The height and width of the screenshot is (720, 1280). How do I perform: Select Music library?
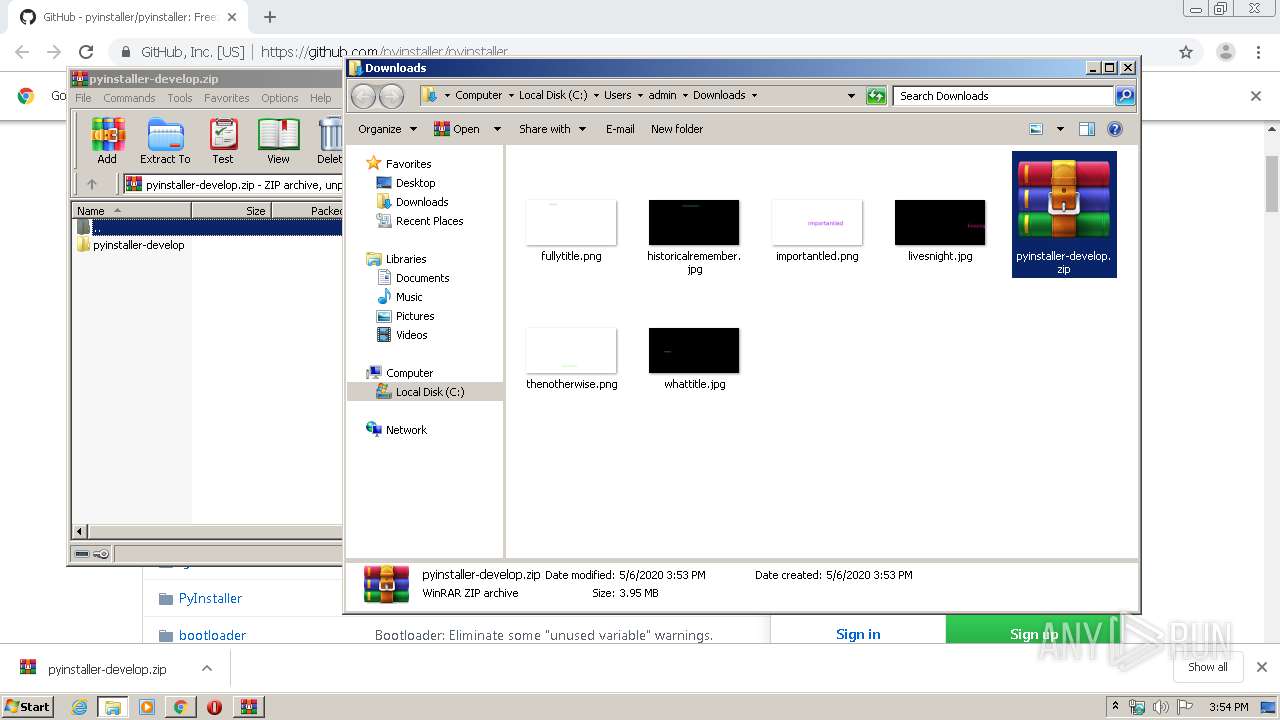point(409,297)
